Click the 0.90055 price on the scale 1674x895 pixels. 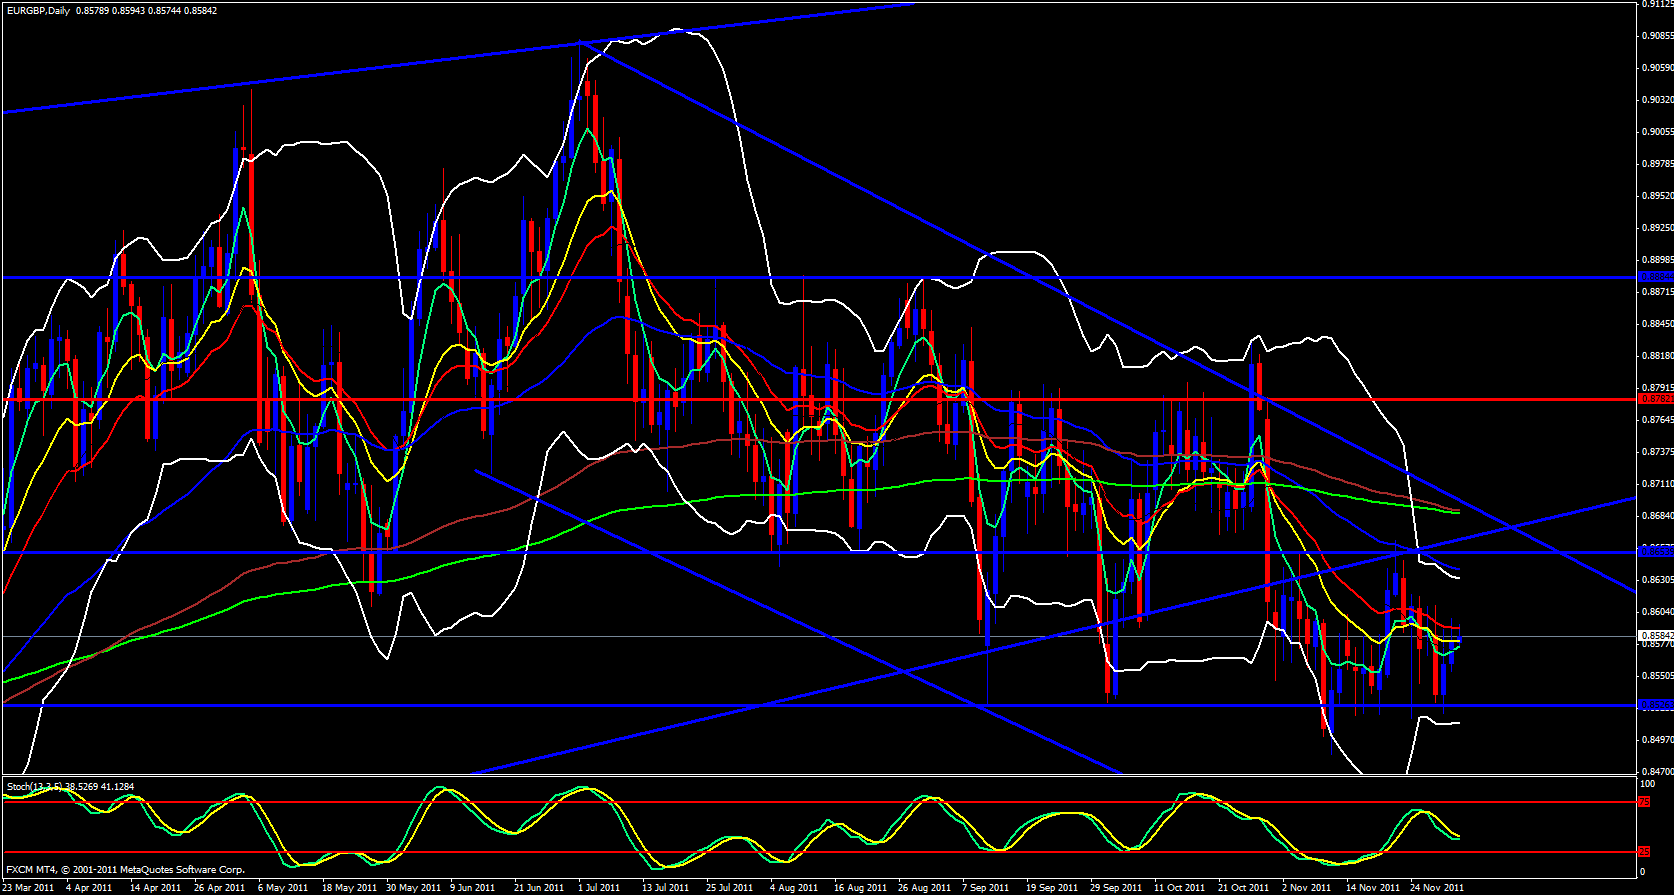click(1656, 132)
